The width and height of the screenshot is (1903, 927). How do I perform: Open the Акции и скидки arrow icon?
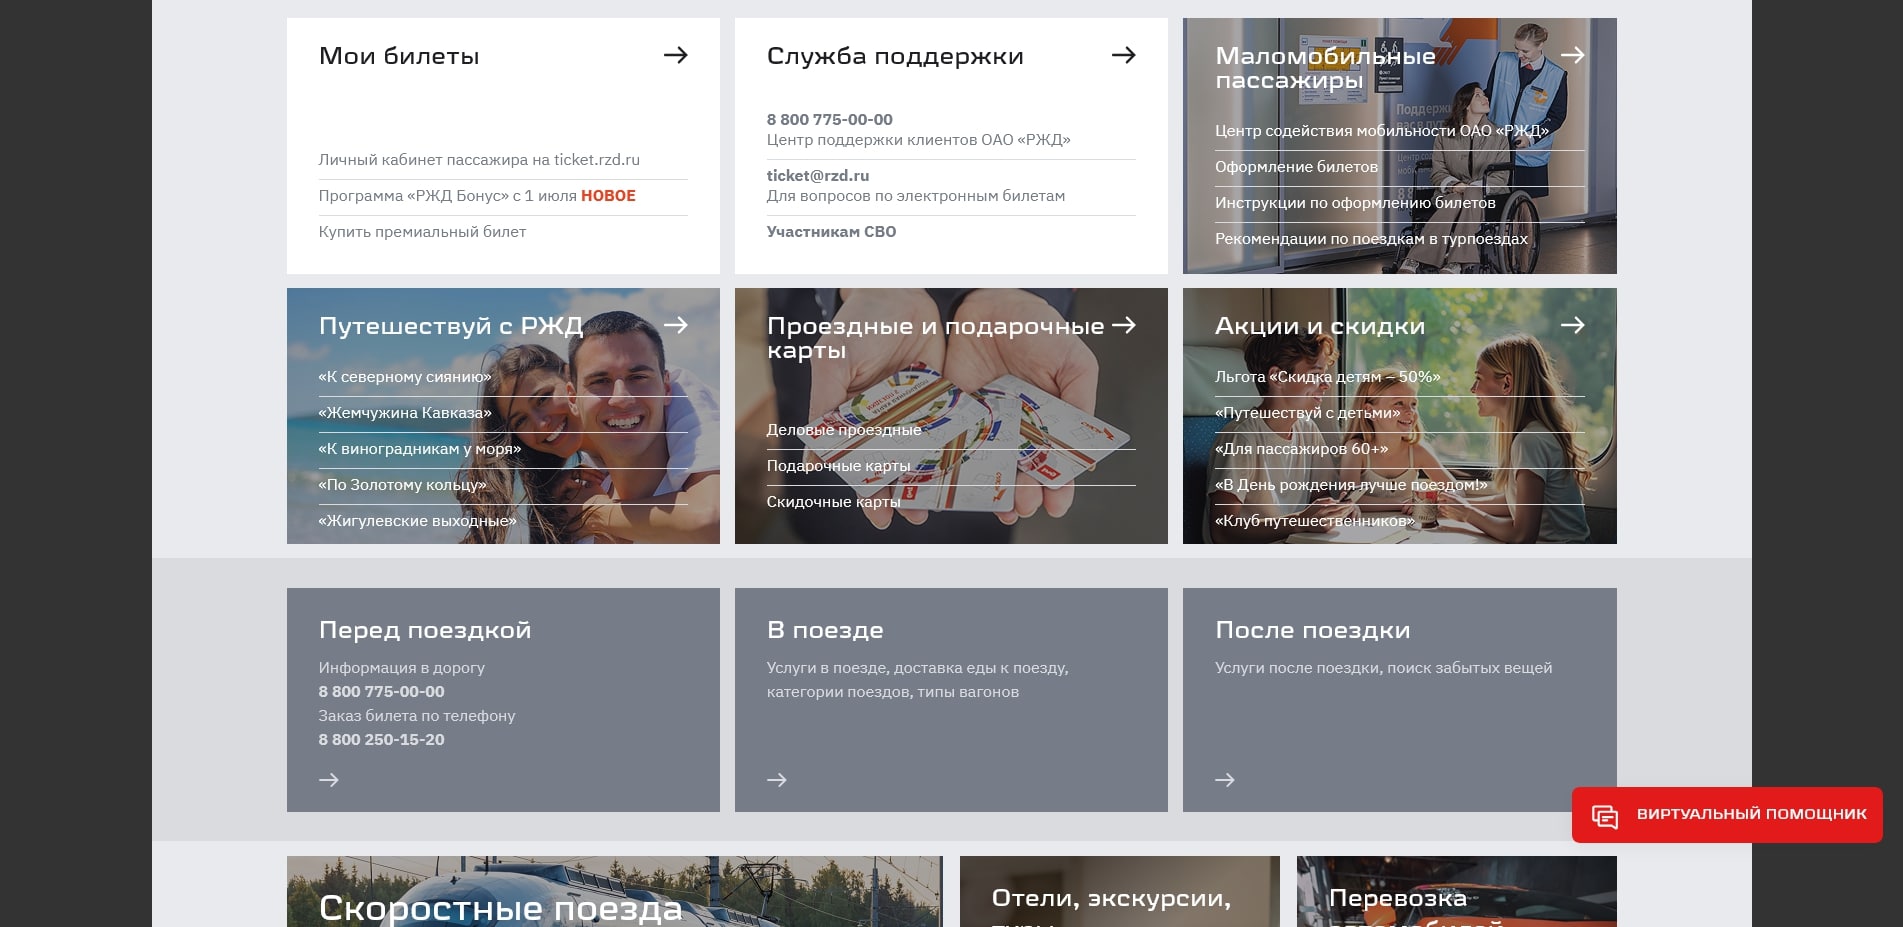tap(1572, 325)
